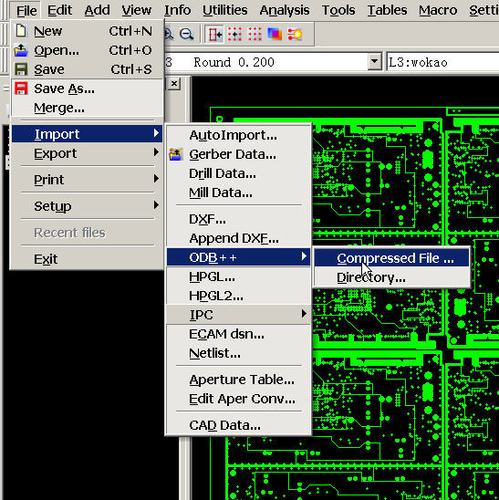Click the transparent overlapping colors icon

pos(275,34)
